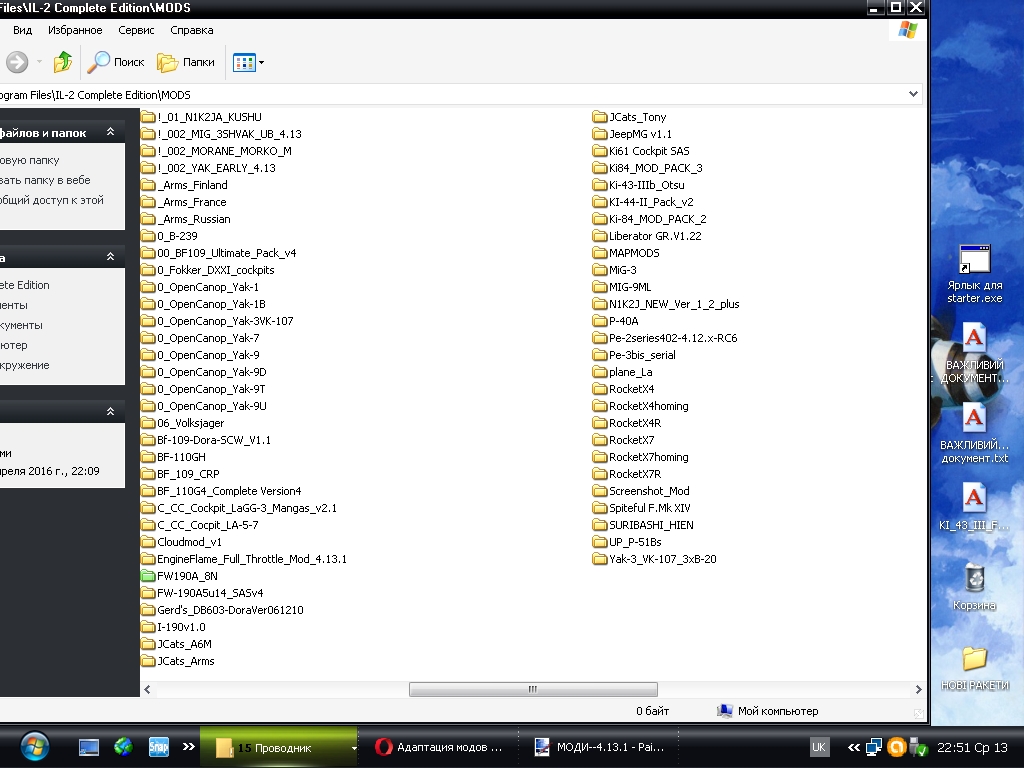This screenshot has height=768, width=1024.
Task: Open the Корзина recycle bin
Action: (974, 586)
